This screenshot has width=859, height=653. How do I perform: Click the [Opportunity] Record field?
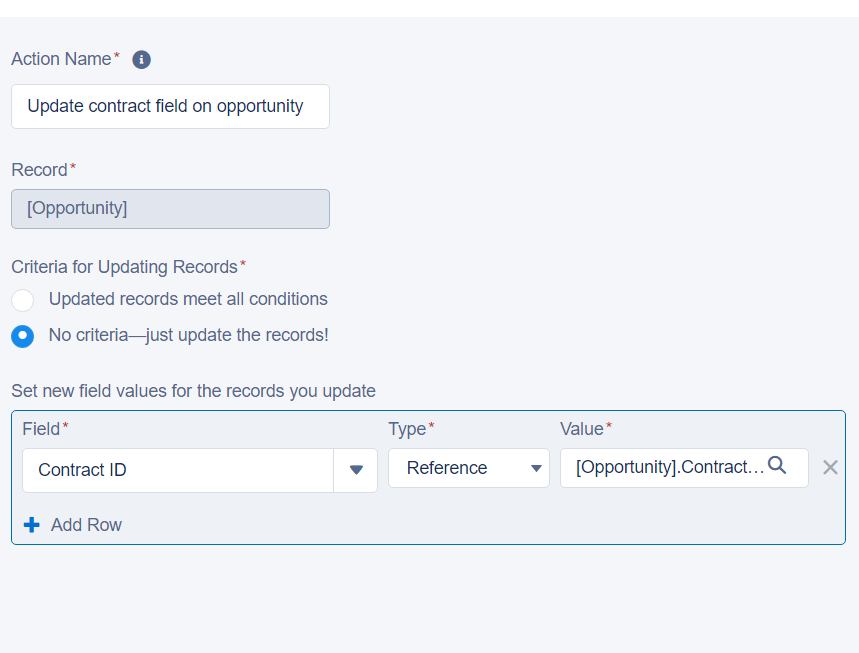[170, 209]
